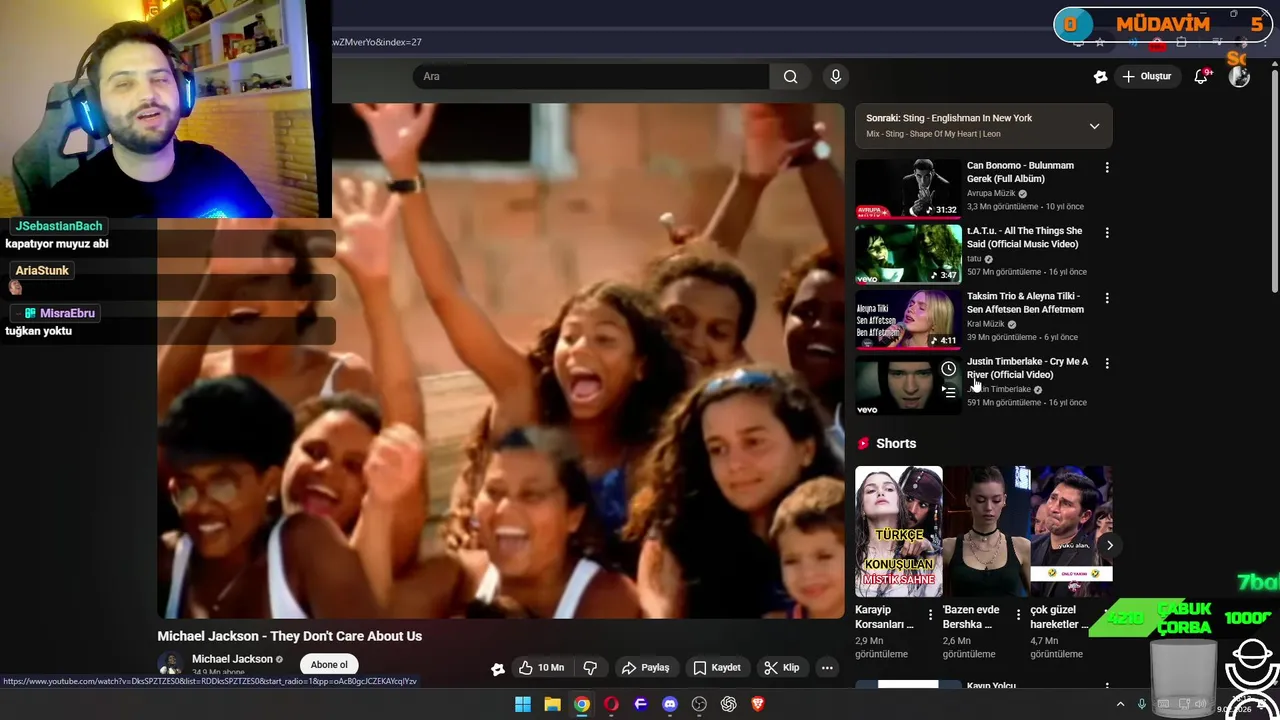
Task: Open options for Karayip Korsanları short
Action: pyautogui.click(x=930, y=614)
